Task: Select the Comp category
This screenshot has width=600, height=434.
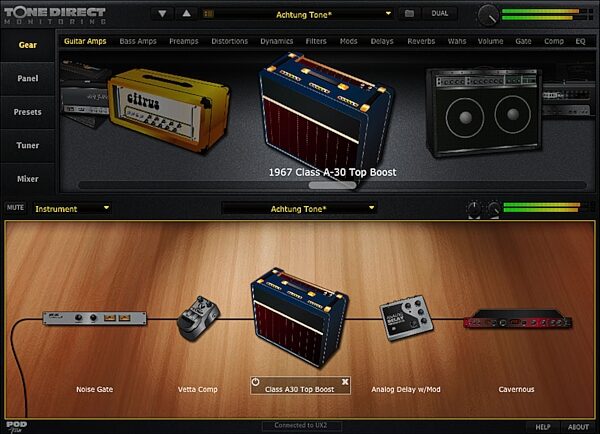Action: pos(554,41)
